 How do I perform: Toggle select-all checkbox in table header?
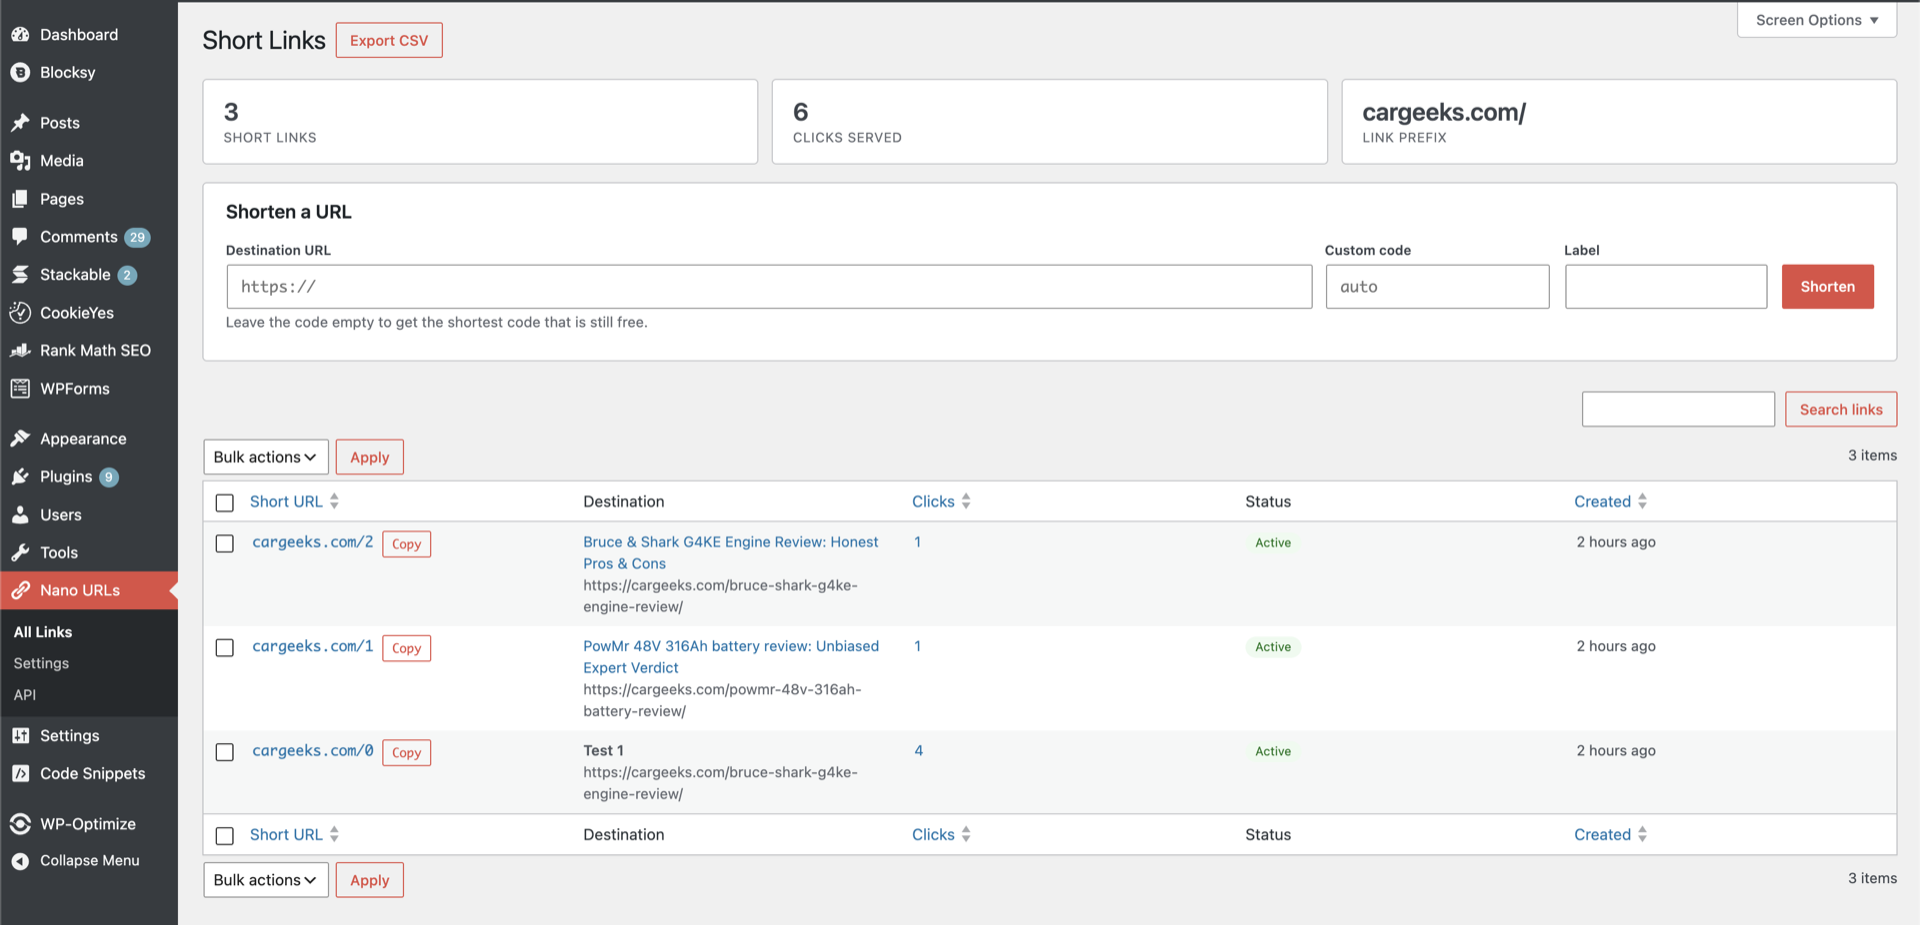225,502
